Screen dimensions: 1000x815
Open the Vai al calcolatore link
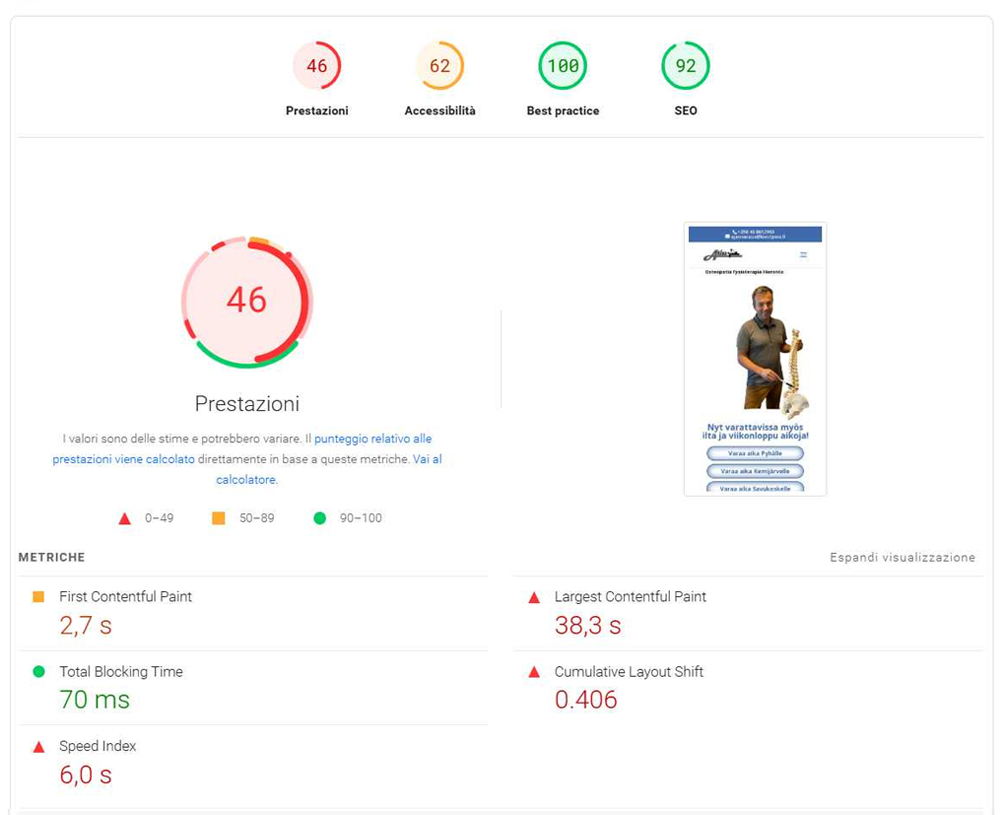pos(328,469)
